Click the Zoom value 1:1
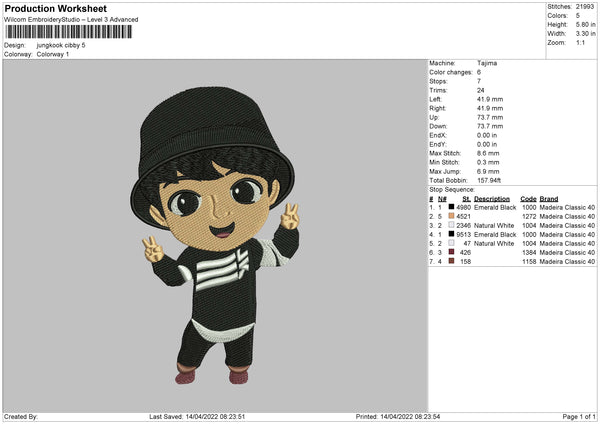Viewport: 600px width, 424px height. (x=580, y=42)
